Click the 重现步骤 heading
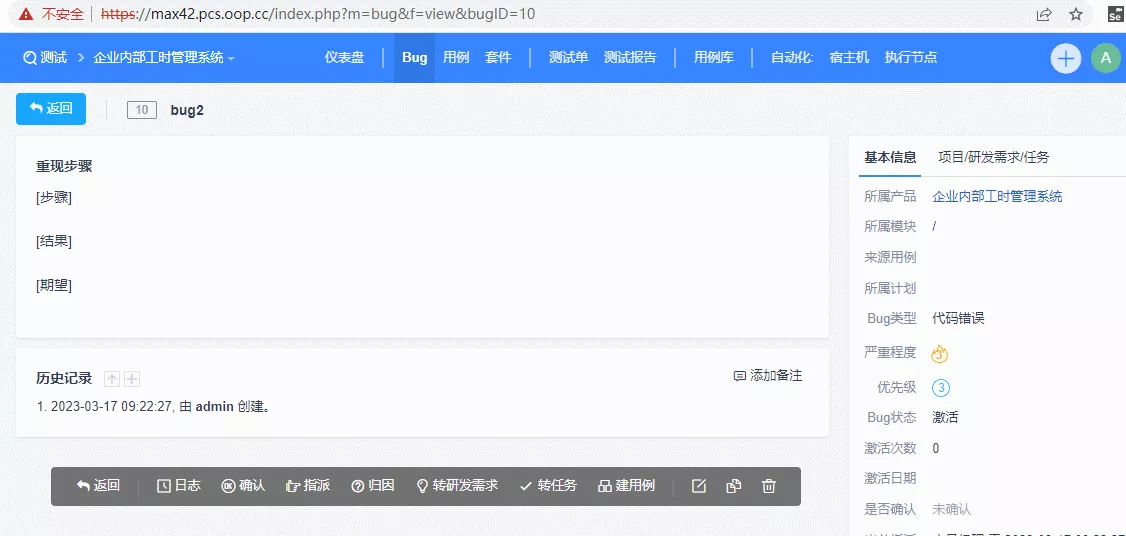The width and height of the screenshot is (1126, 536). [x=64, y=167]
